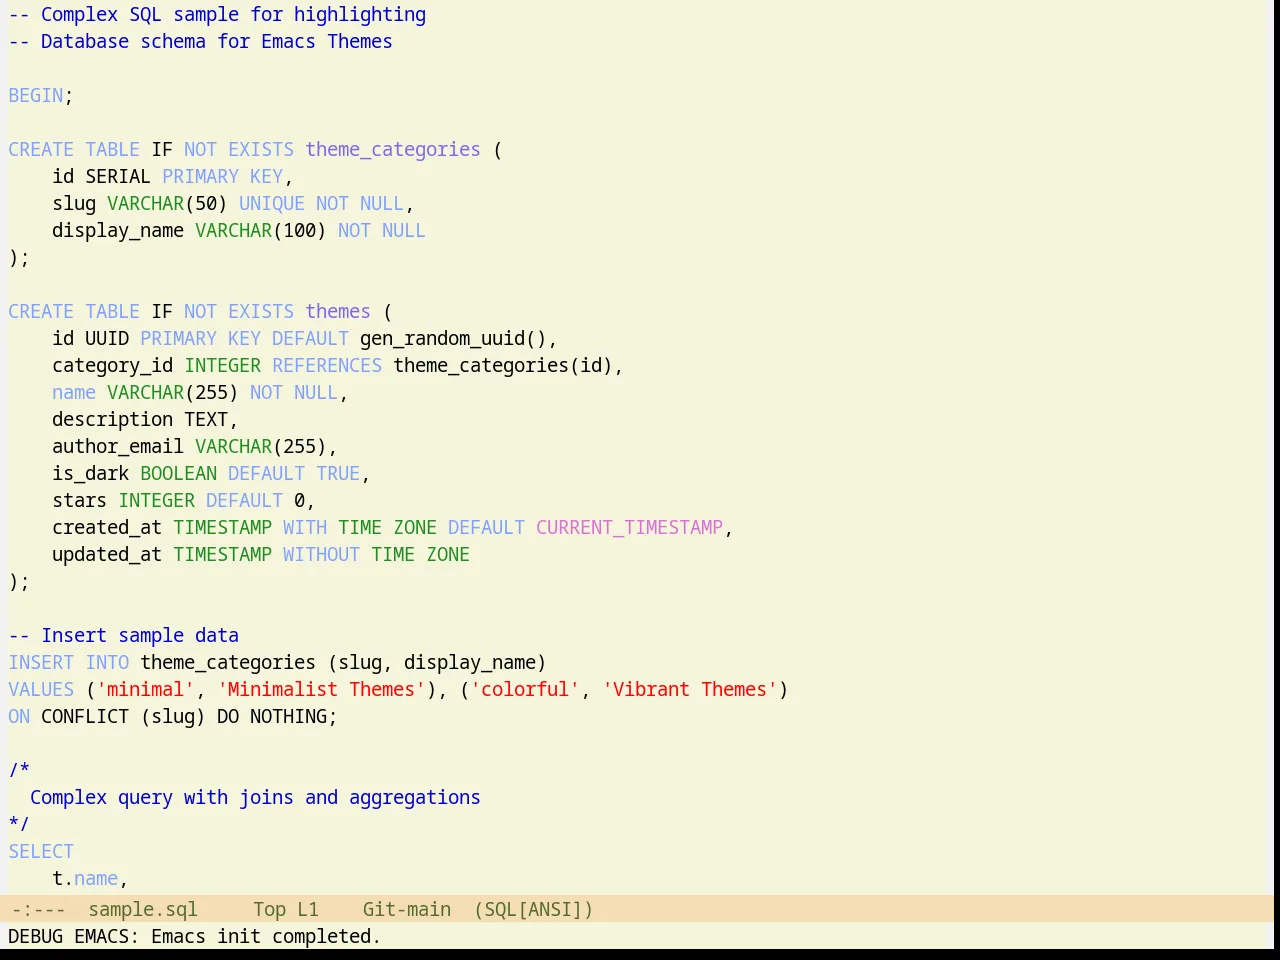Click gen_random_uuid() function call

click(454, 338)
